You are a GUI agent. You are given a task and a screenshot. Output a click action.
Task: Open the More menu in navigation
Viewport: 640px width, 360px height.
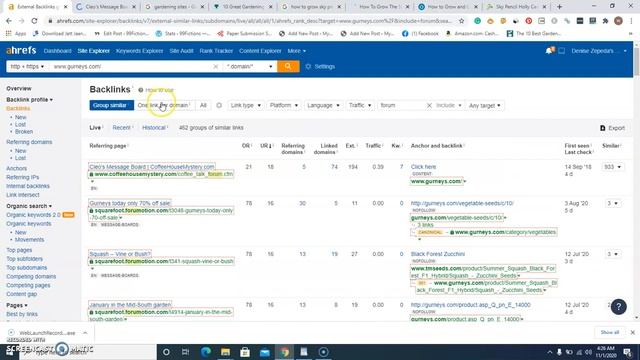coord(296,51)
